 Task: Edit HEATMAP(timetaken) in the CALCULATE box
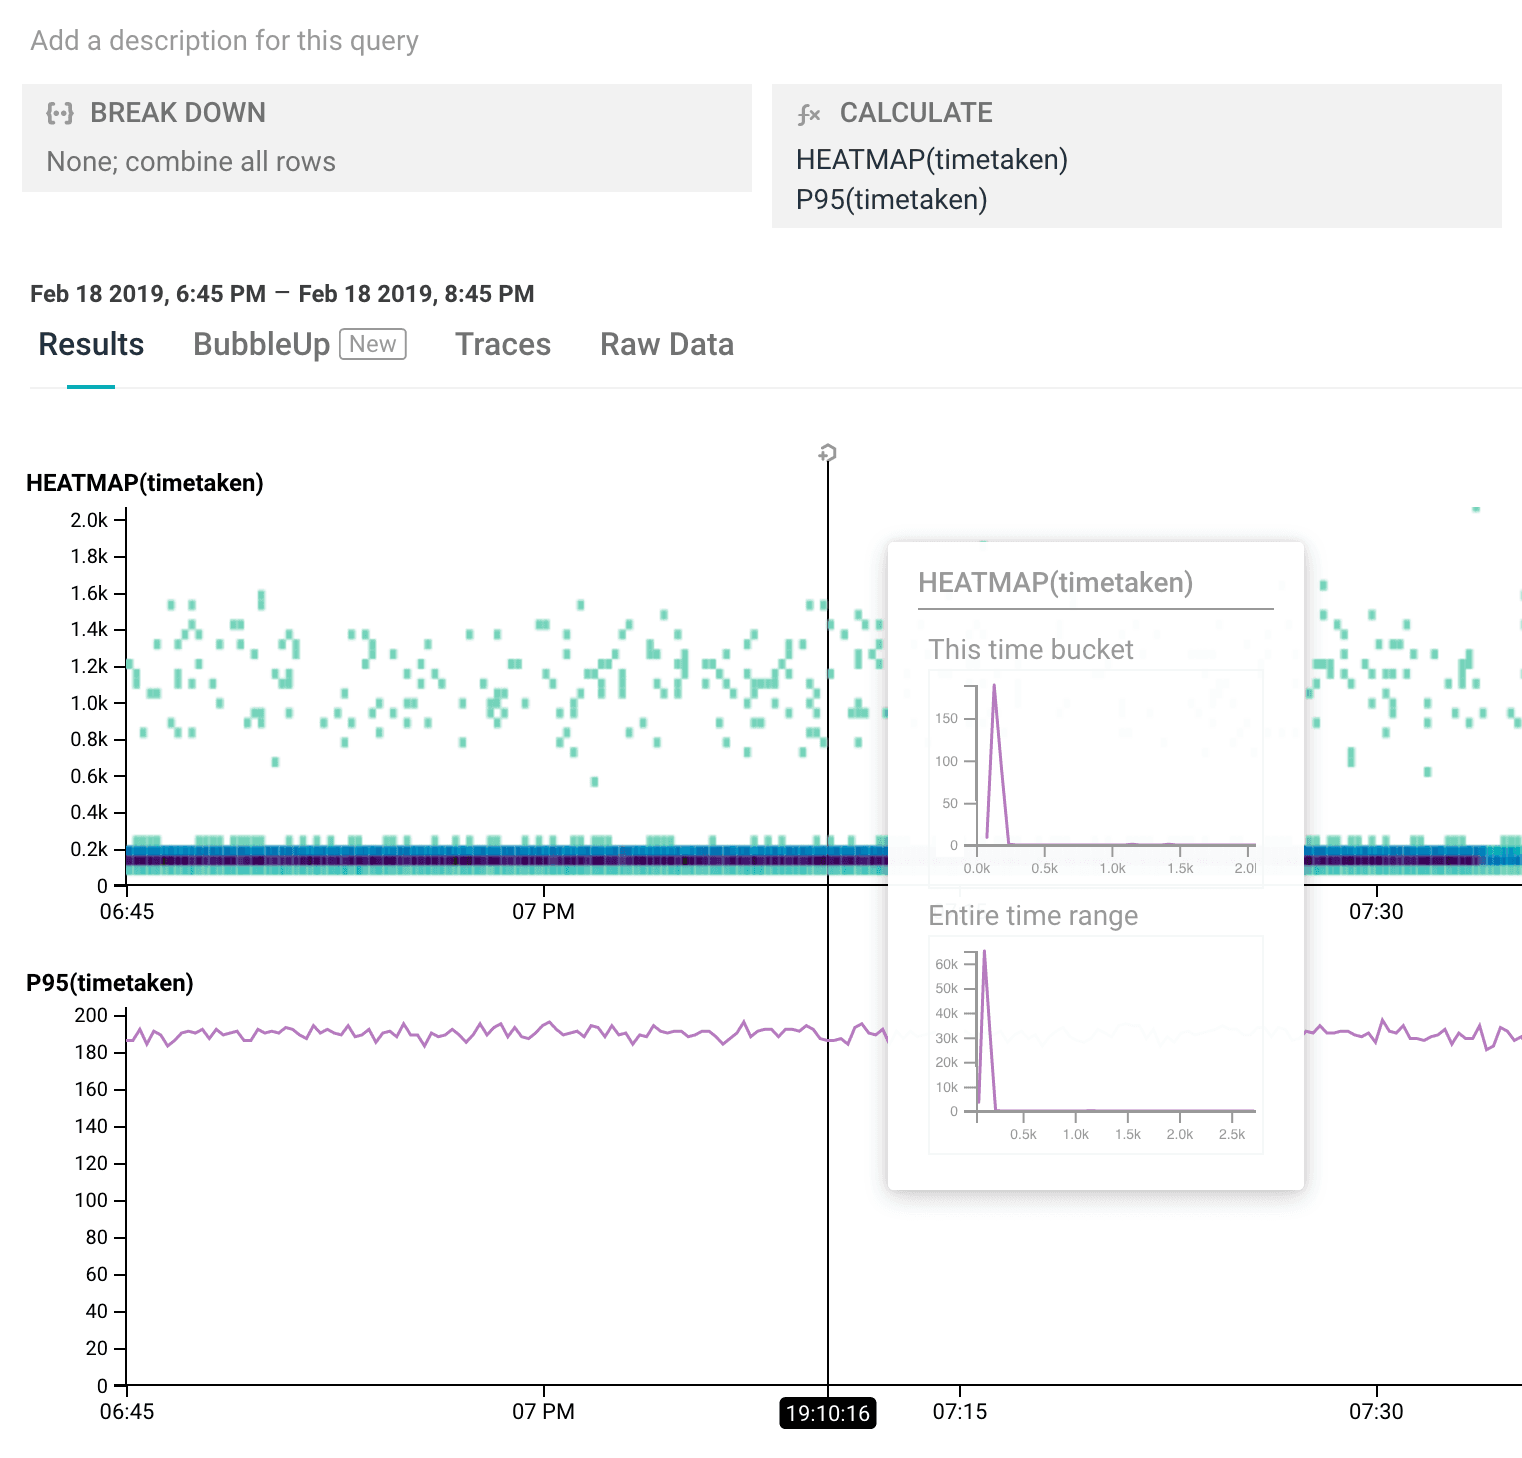931,160
